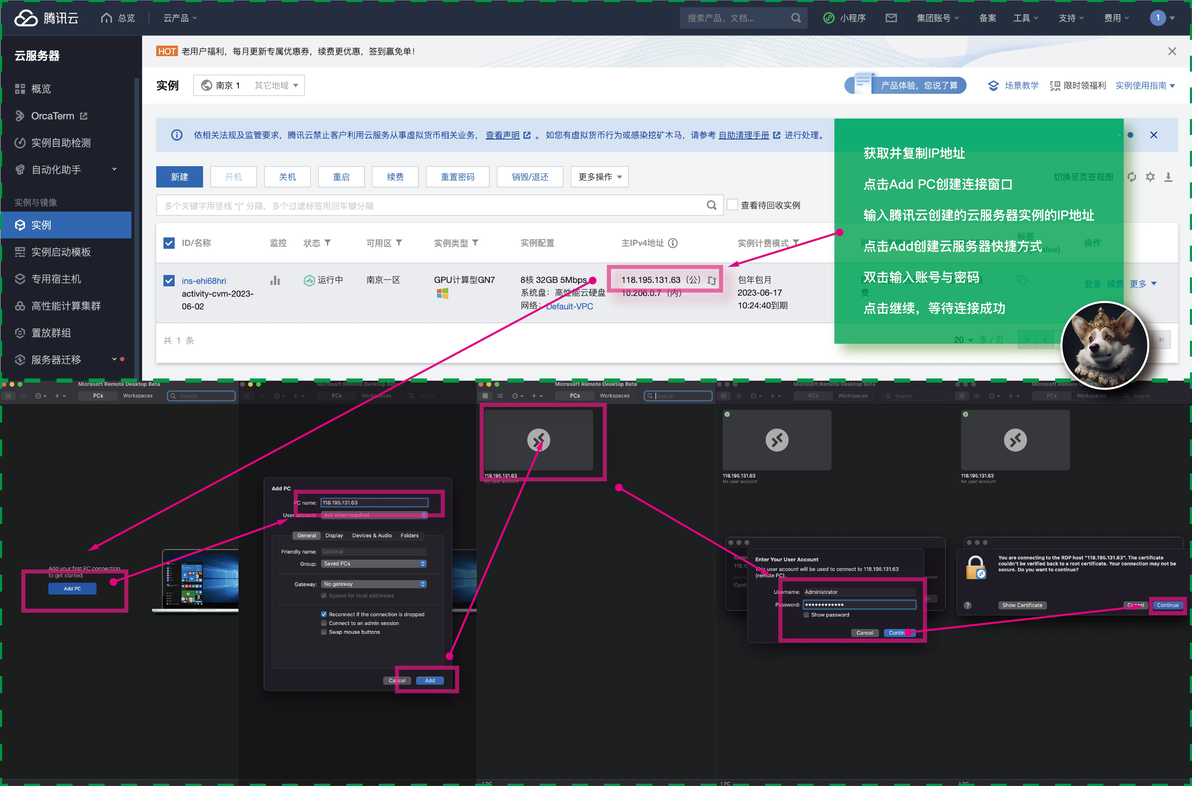The width and height of the screenshot is (1192, 786).
Task: Enable Connect to an admin session
Action: click(x=324, y=623)
